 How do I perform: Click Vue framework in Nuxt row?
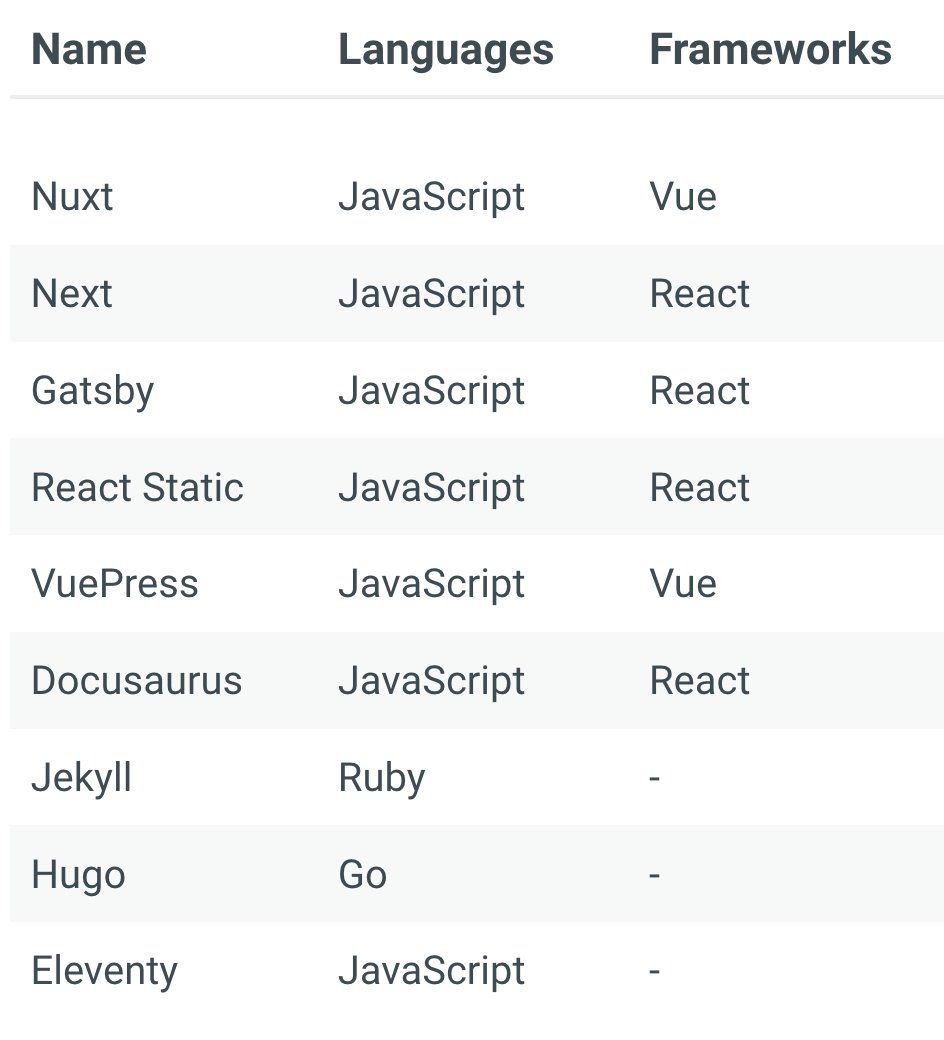tap(683, 197)
